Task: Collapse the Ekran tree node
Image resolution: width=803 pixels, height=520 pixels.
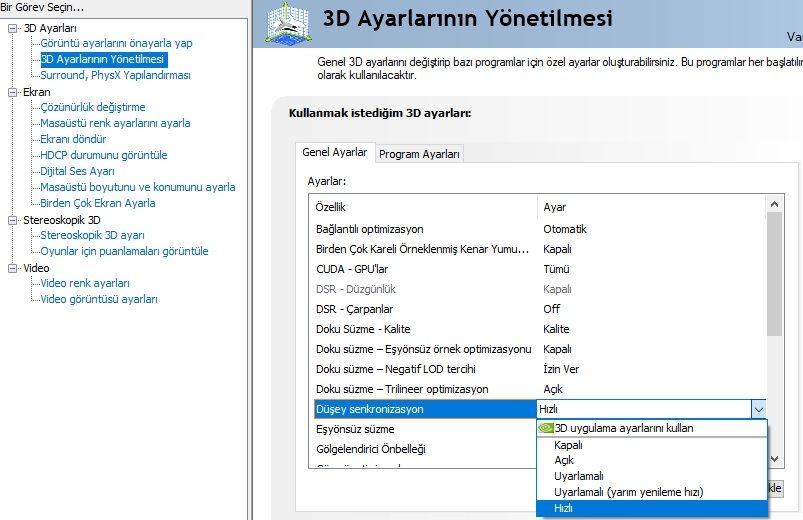Action: [x=12, y=92]
